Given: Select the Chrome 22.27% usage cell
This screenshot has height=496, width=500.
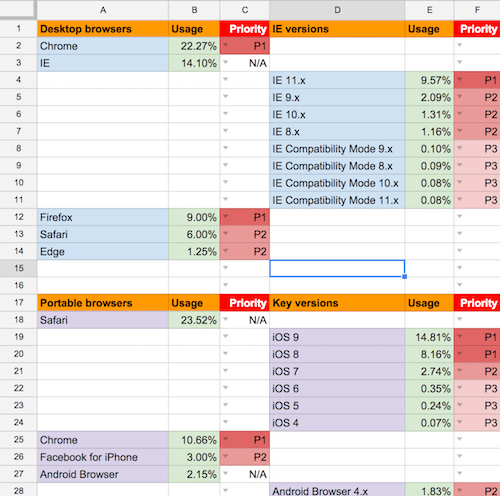Looking at the screenshot, I should pyautogui.click(x=194, y=46).
